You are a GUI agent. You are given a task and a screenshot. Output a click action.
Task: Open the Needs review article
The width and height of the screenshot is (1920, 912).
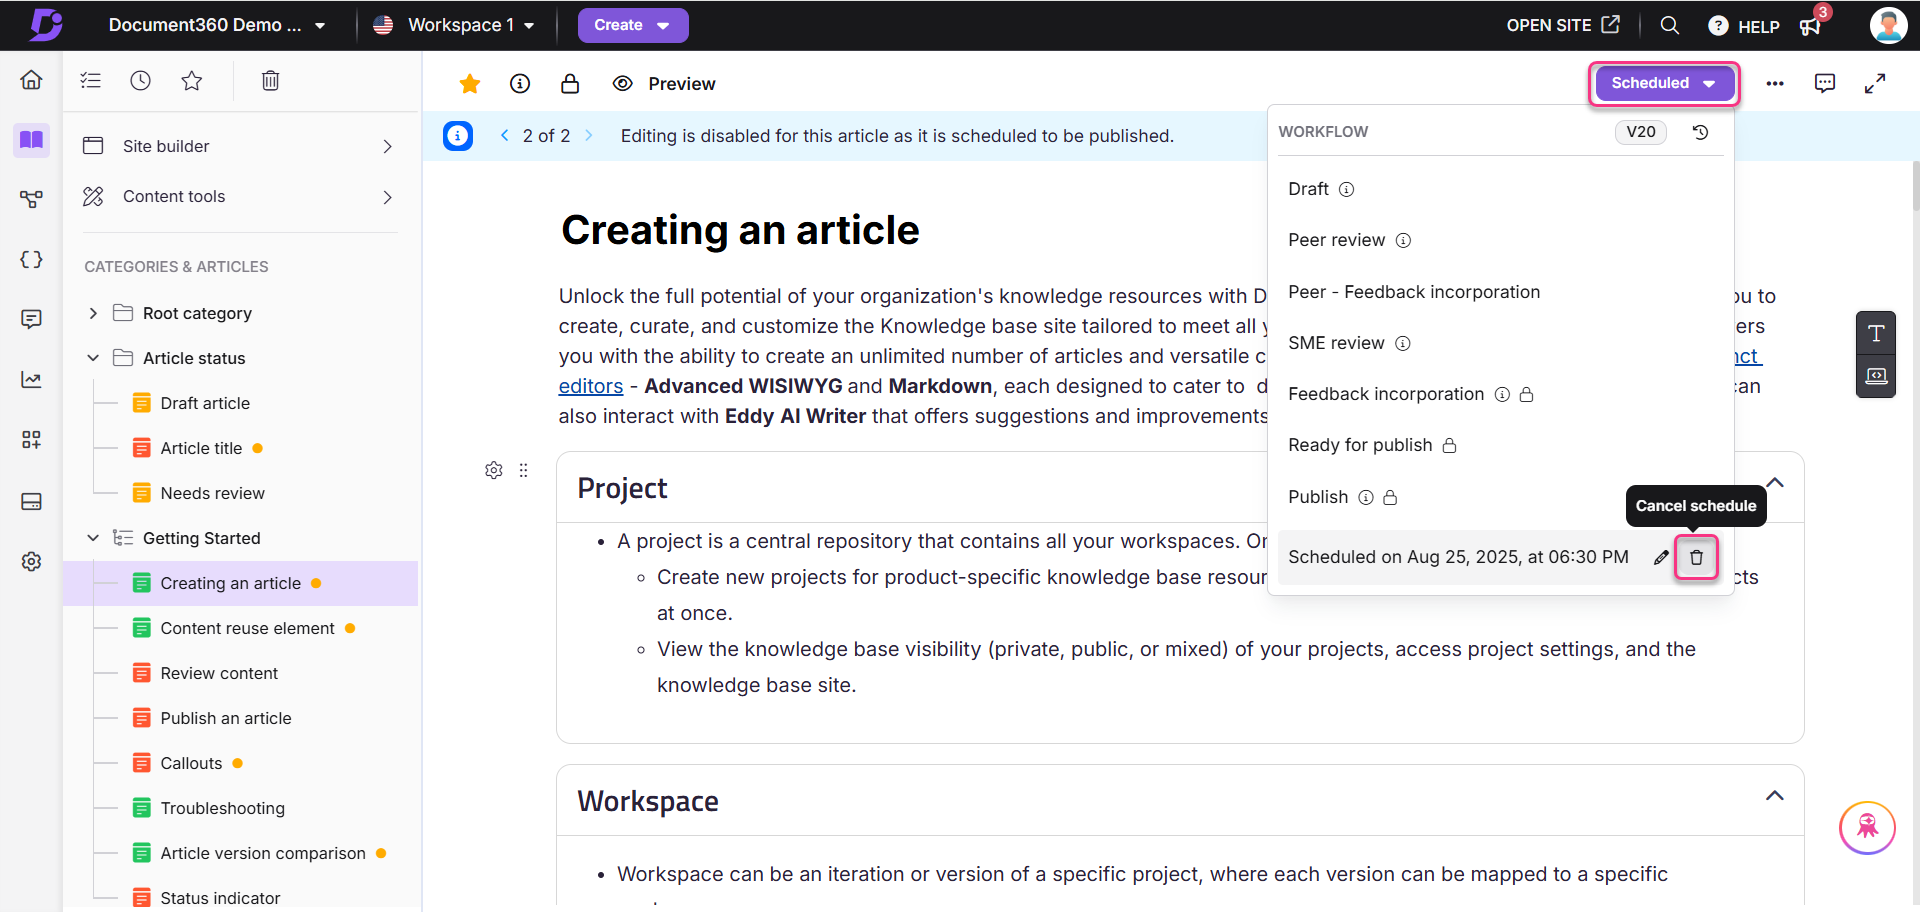click(212, 493)
